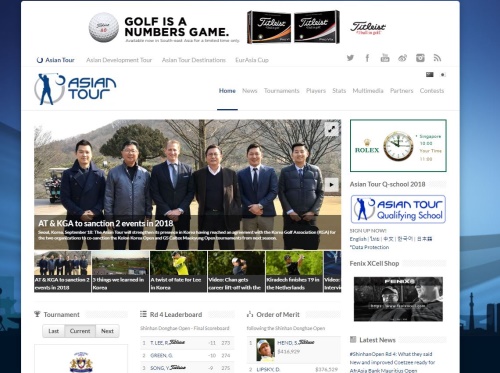
Task: Open the Stats menu
Action: (339, 91)
